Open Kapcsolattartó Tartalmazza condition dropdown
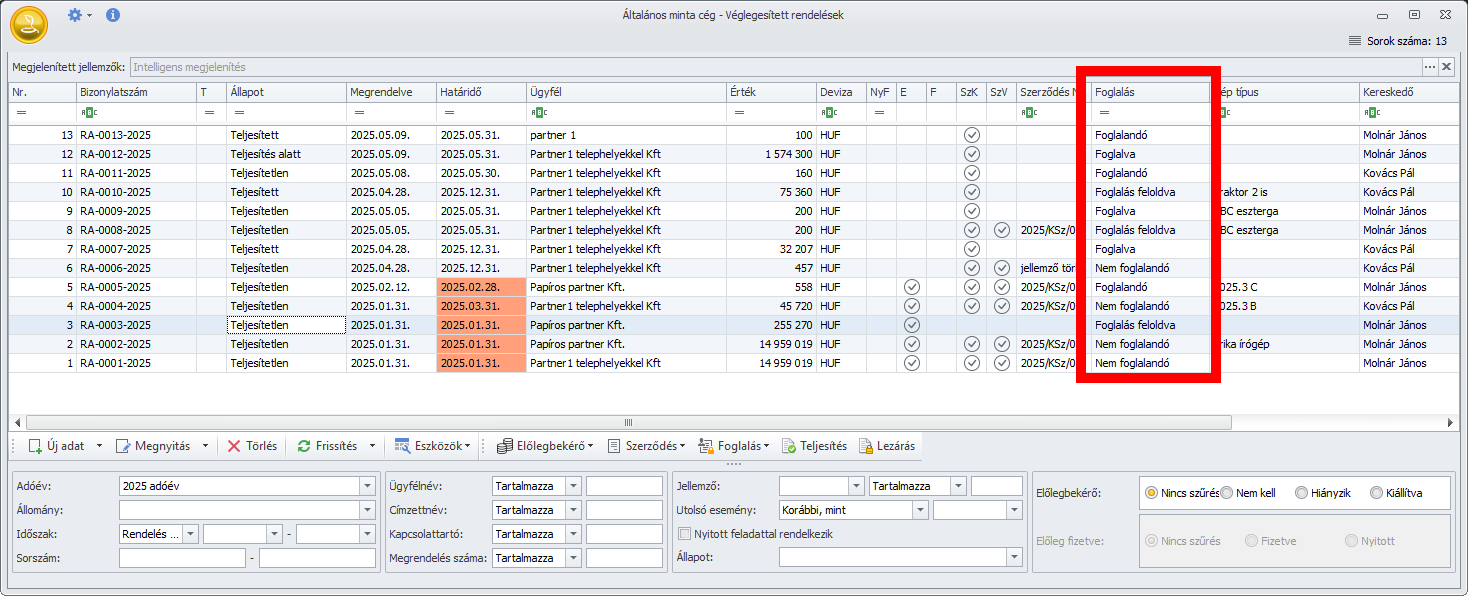Viewport: 1468px width, 596px height. [x=573, y=534]
